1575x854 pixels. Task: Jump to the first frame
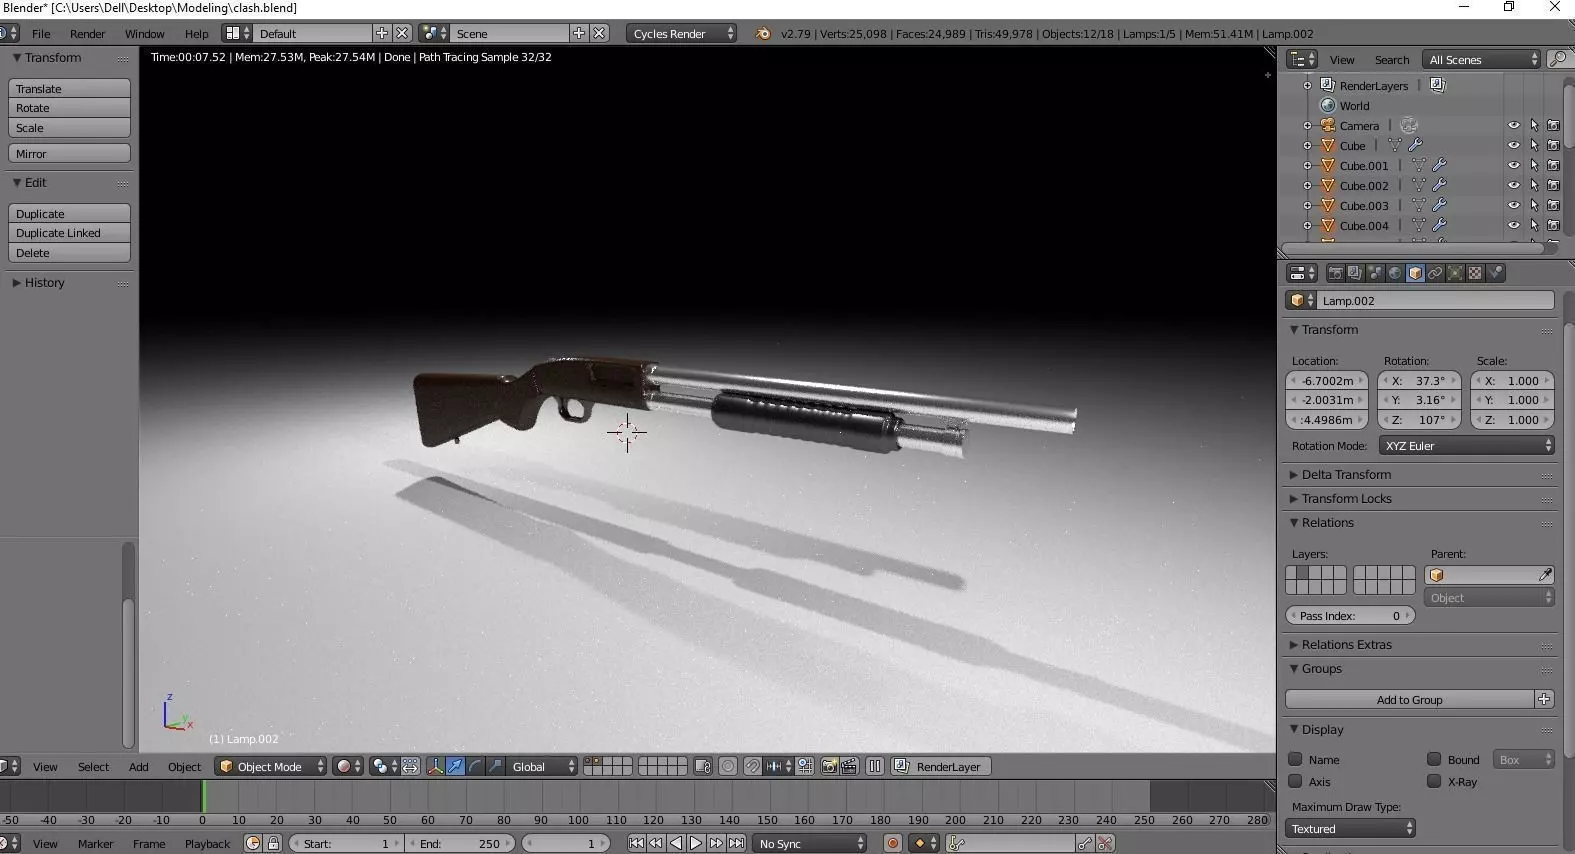click(636, 843)
